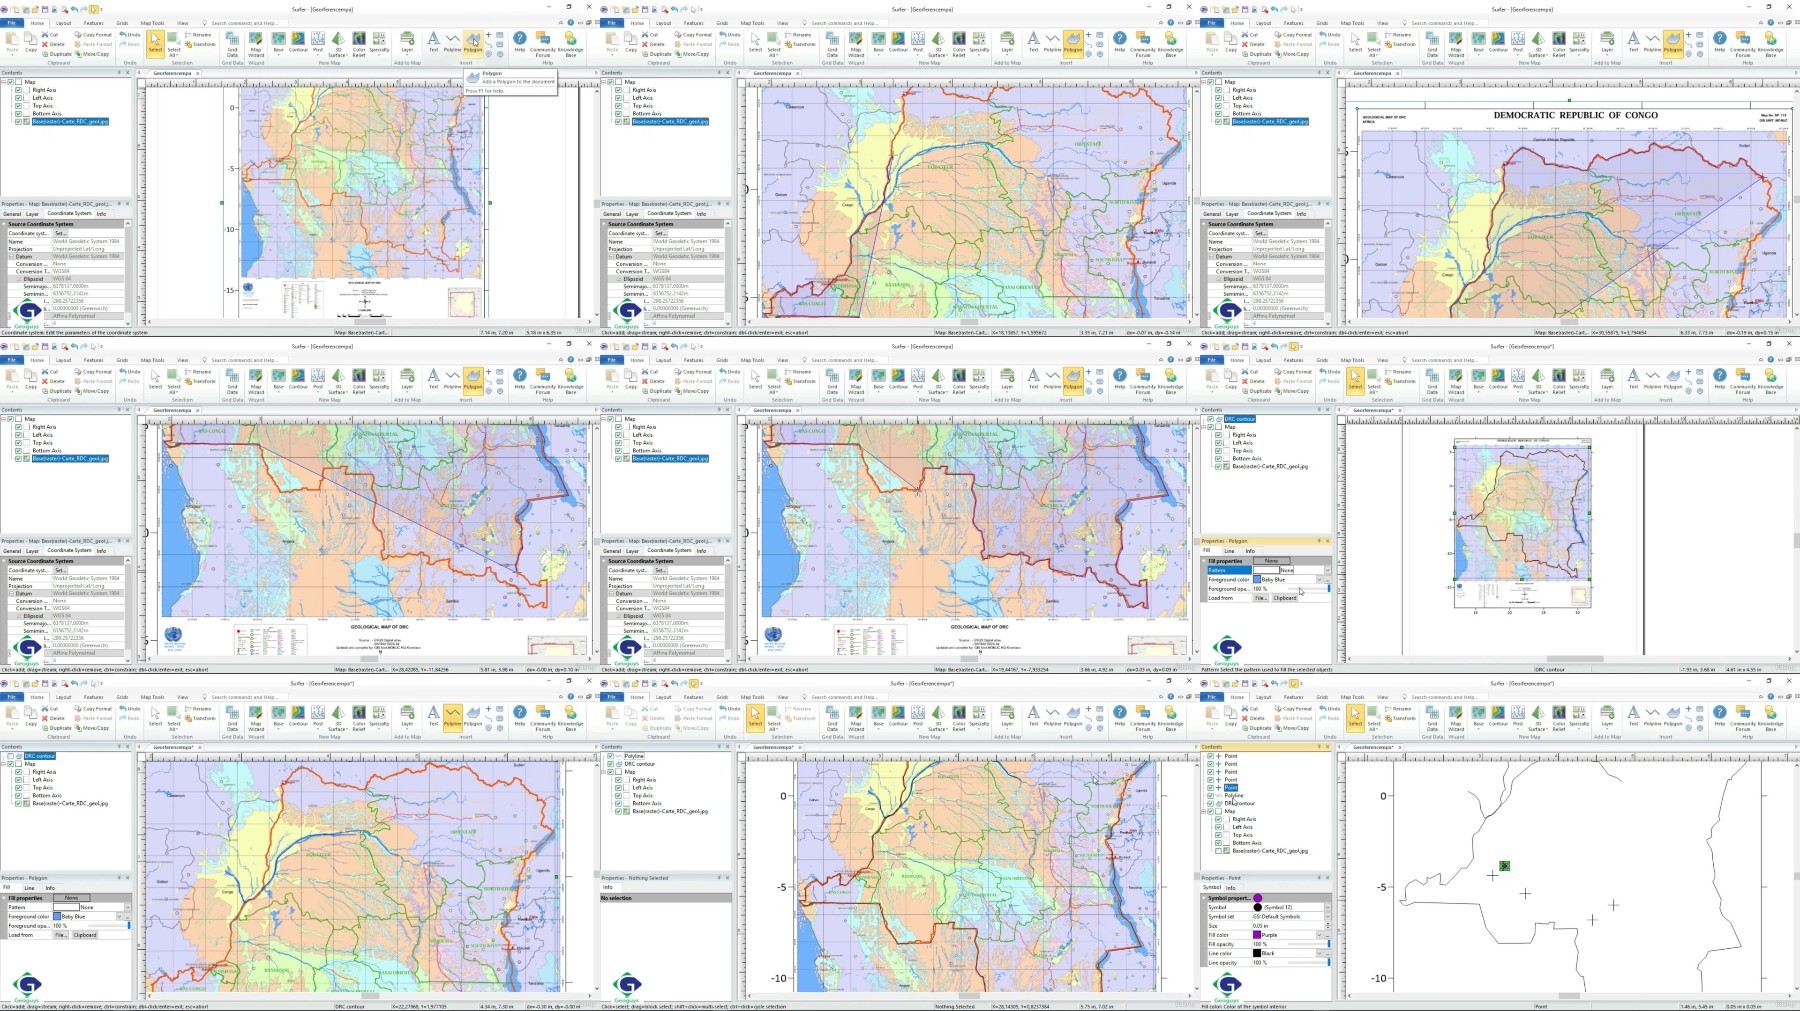Click Rename in the Nothing Selected window
The image size is (1800, 1011).
(x=799, y=709)
